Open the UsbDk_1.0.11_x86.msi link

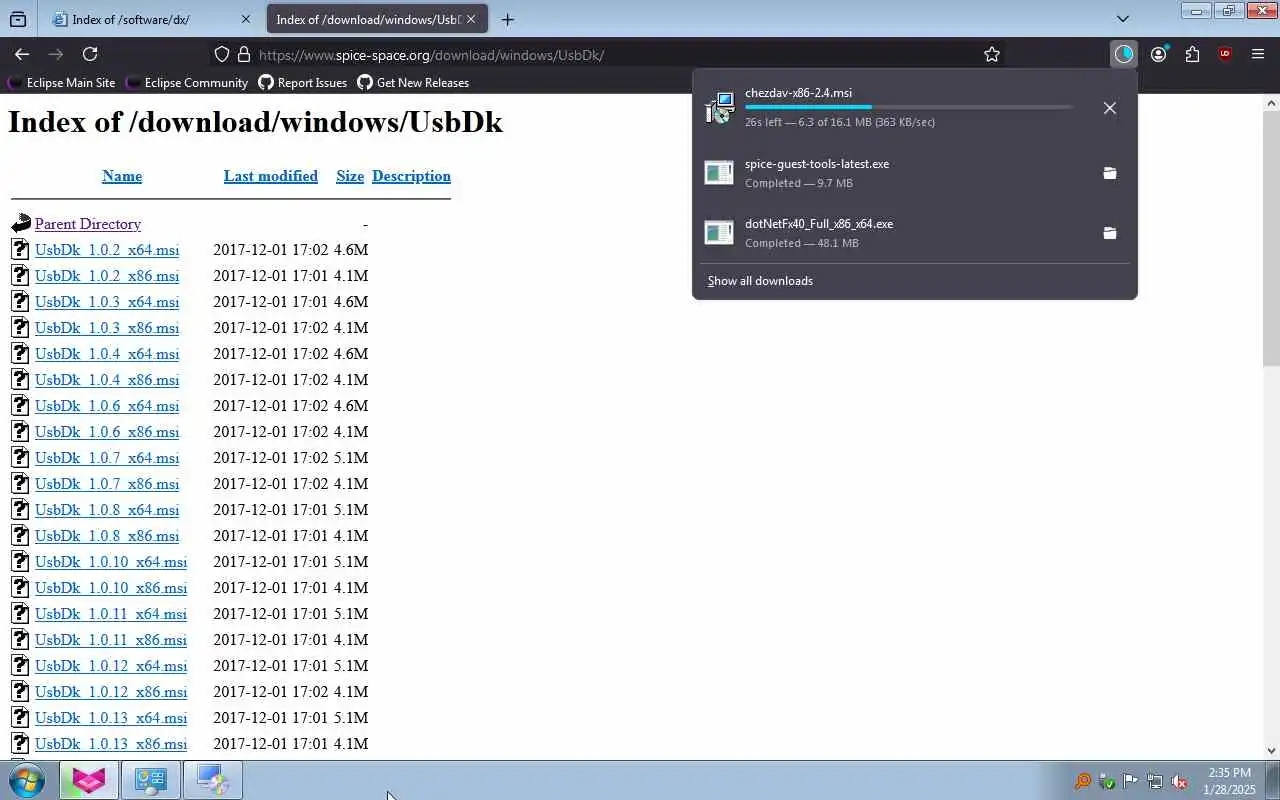(x=111, y=640)
